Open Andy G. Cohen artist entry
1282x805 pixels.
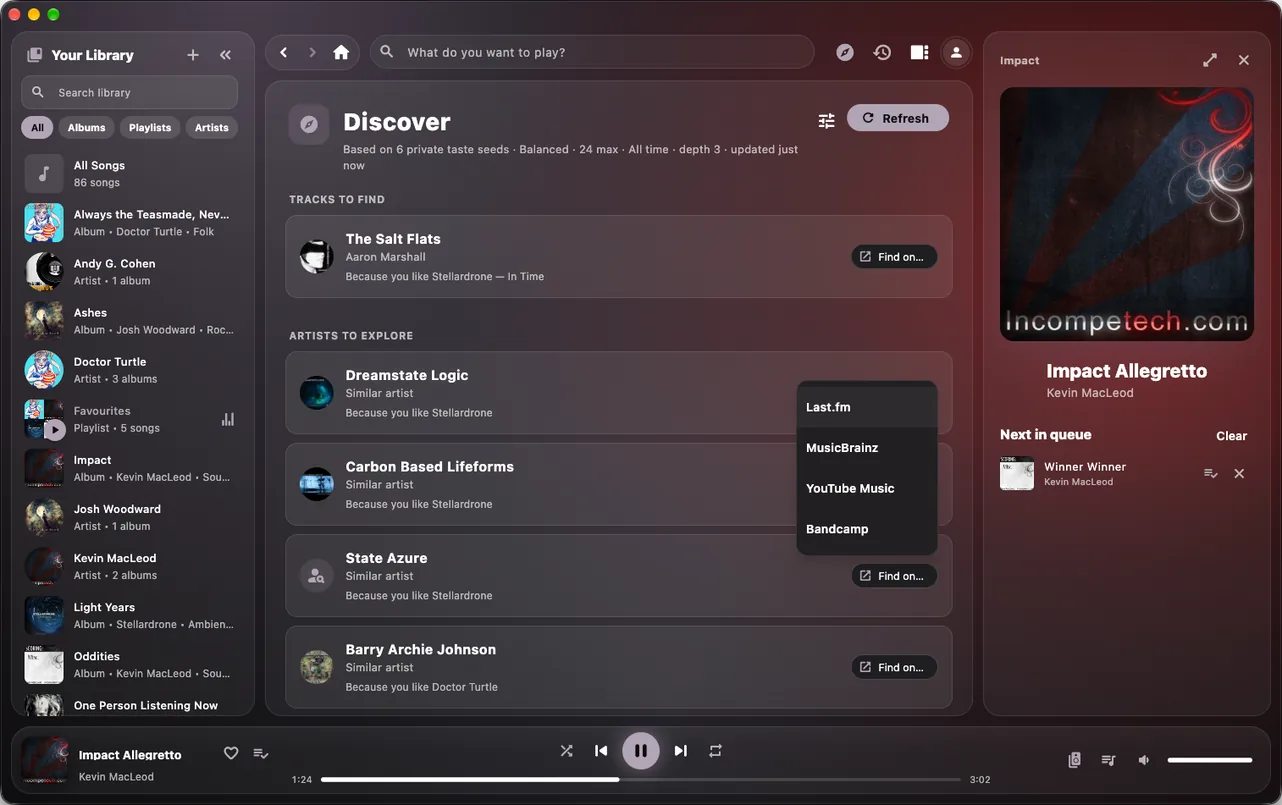(132, 272)
